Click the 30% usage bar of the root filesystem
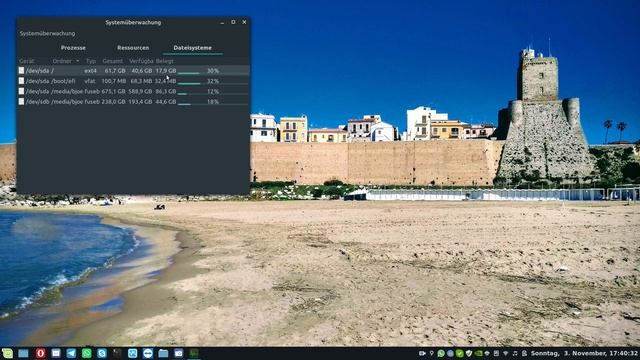Viewport: 640px width, 360px height. point(213,71)
